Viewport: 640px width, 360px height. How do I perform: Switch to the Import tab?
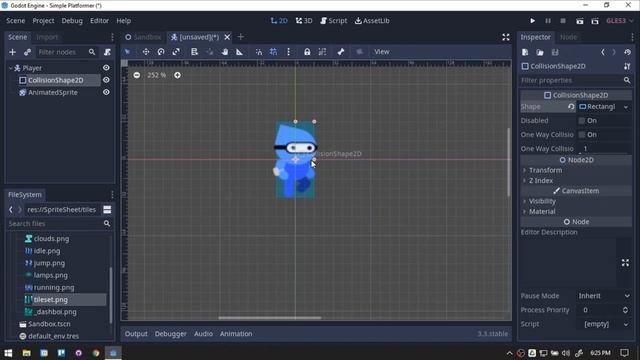click(47, 37)
